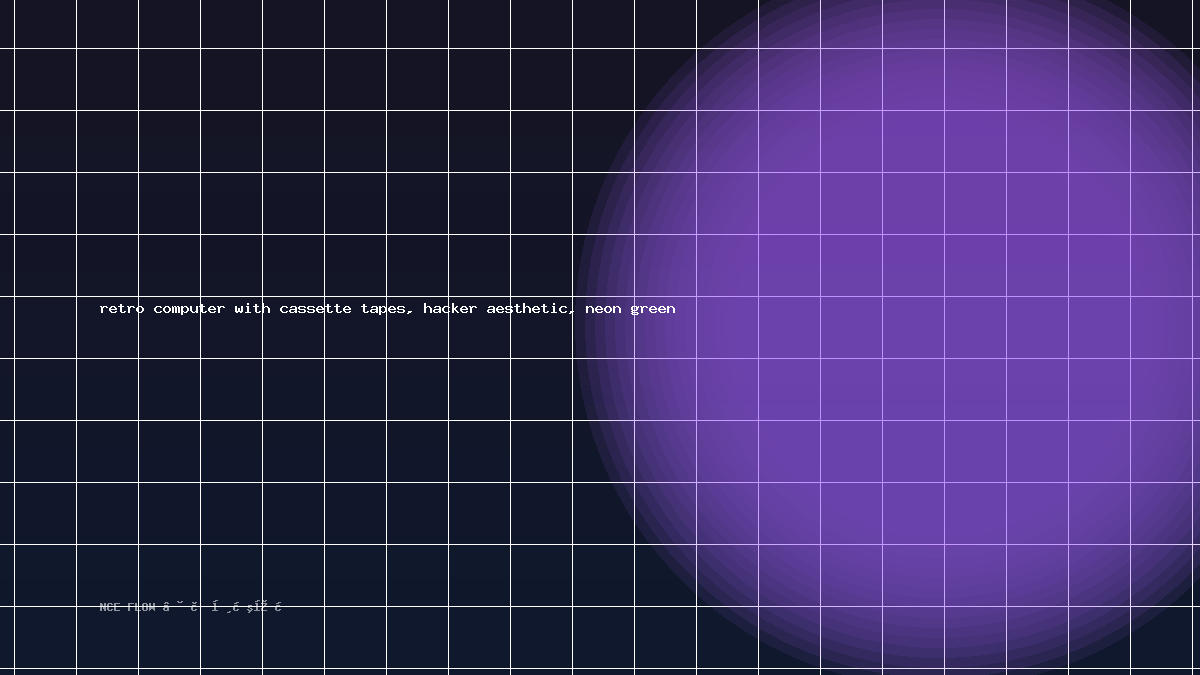The height and width of the screenshot is (675, 1200).
Task: Click the "NCE FLOW" footer text
Action: (128, 607)
